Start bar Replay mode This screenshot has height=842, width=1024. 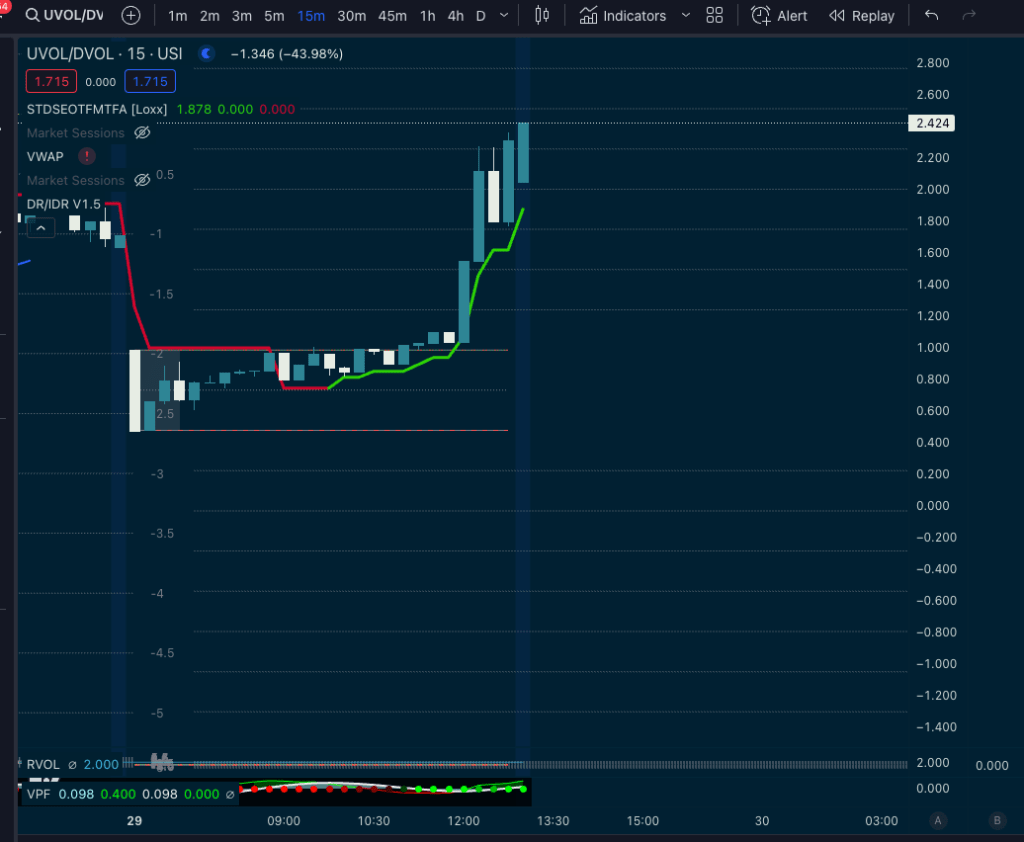pos(862,16)
